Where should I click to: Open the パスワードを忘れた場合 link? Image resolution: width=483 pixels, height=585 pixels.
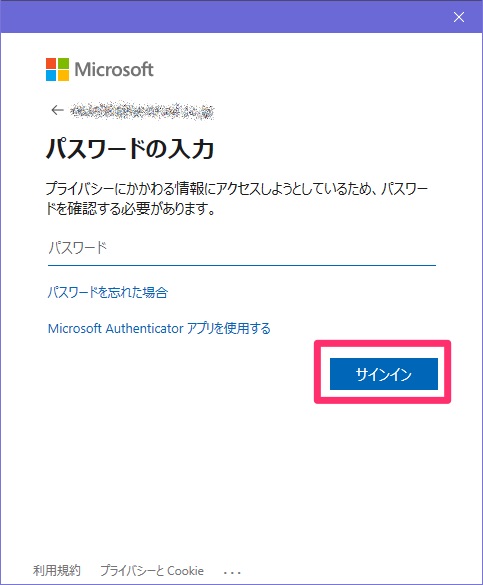coord(107,292)
